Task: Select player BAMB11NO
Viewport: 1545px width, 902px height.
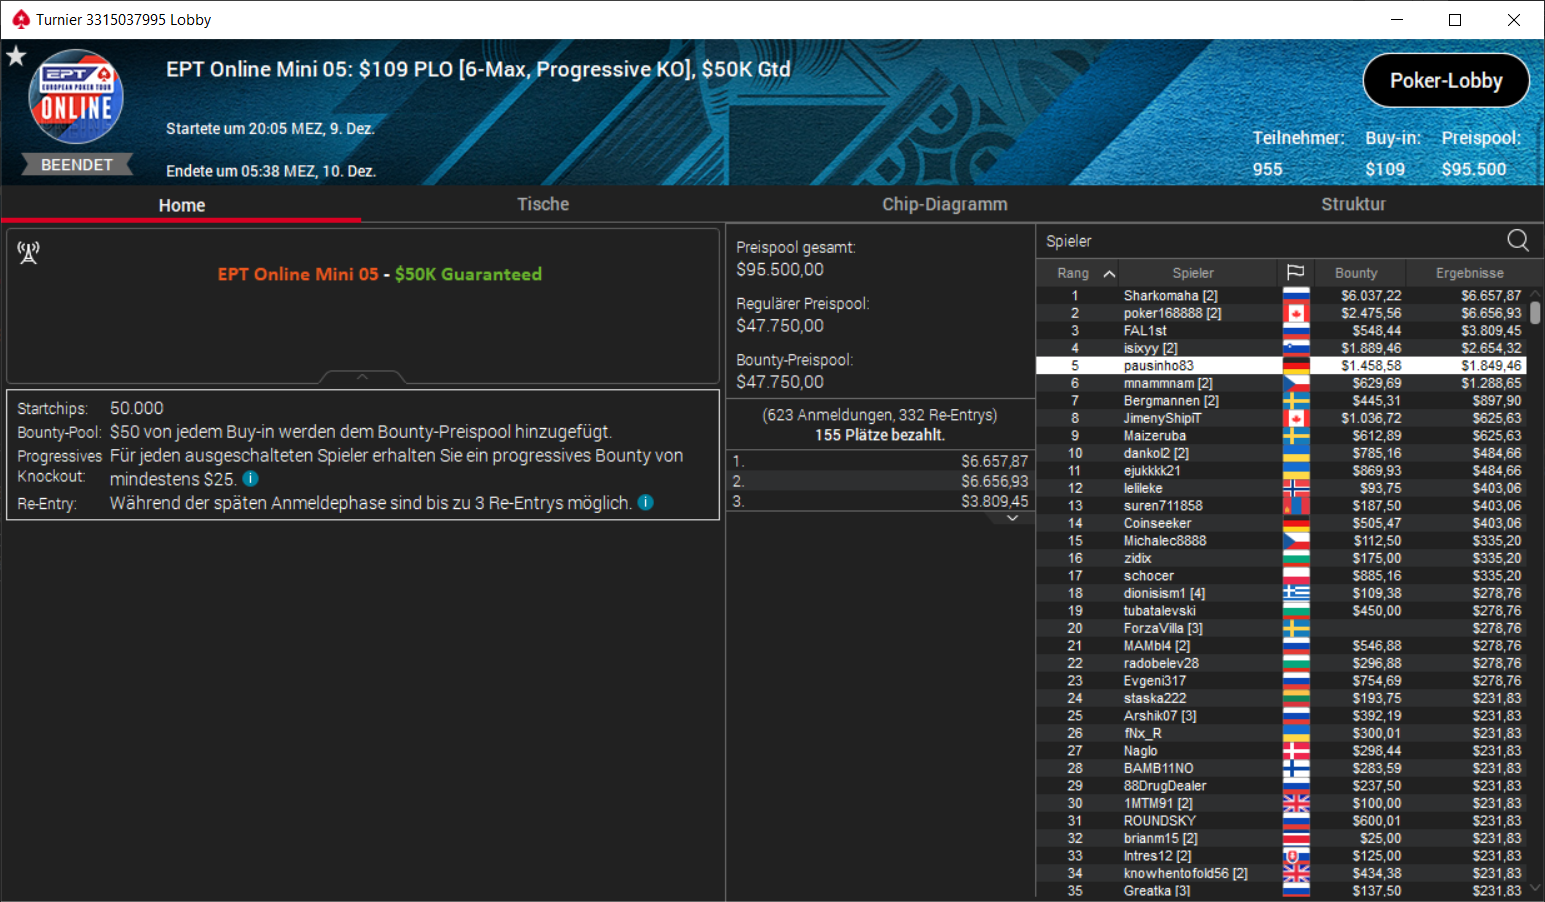Action: 1281,768
